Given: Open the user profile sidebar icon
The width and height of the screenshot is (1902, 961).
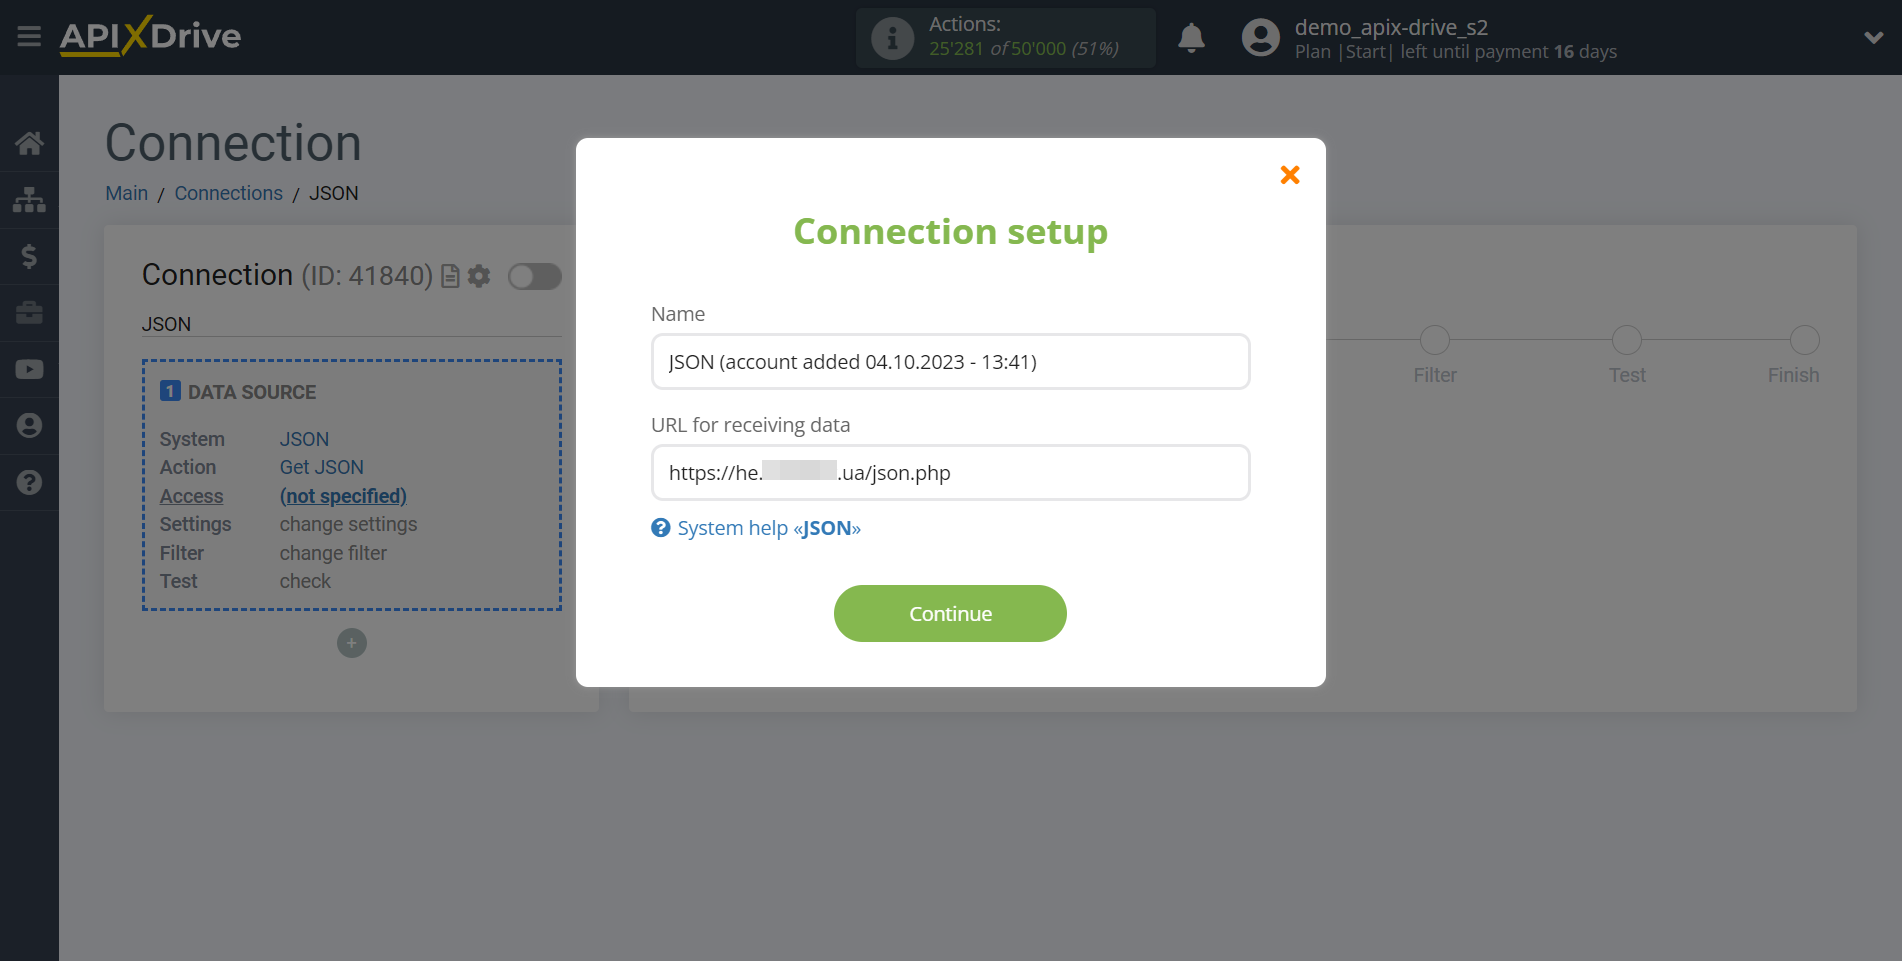Looking at the screenshot, I should (x=29, y=426).
